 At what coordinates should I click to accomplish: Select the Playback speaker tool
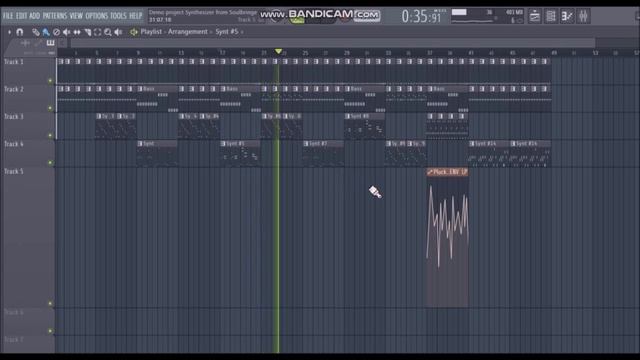(x=118, y=32)
